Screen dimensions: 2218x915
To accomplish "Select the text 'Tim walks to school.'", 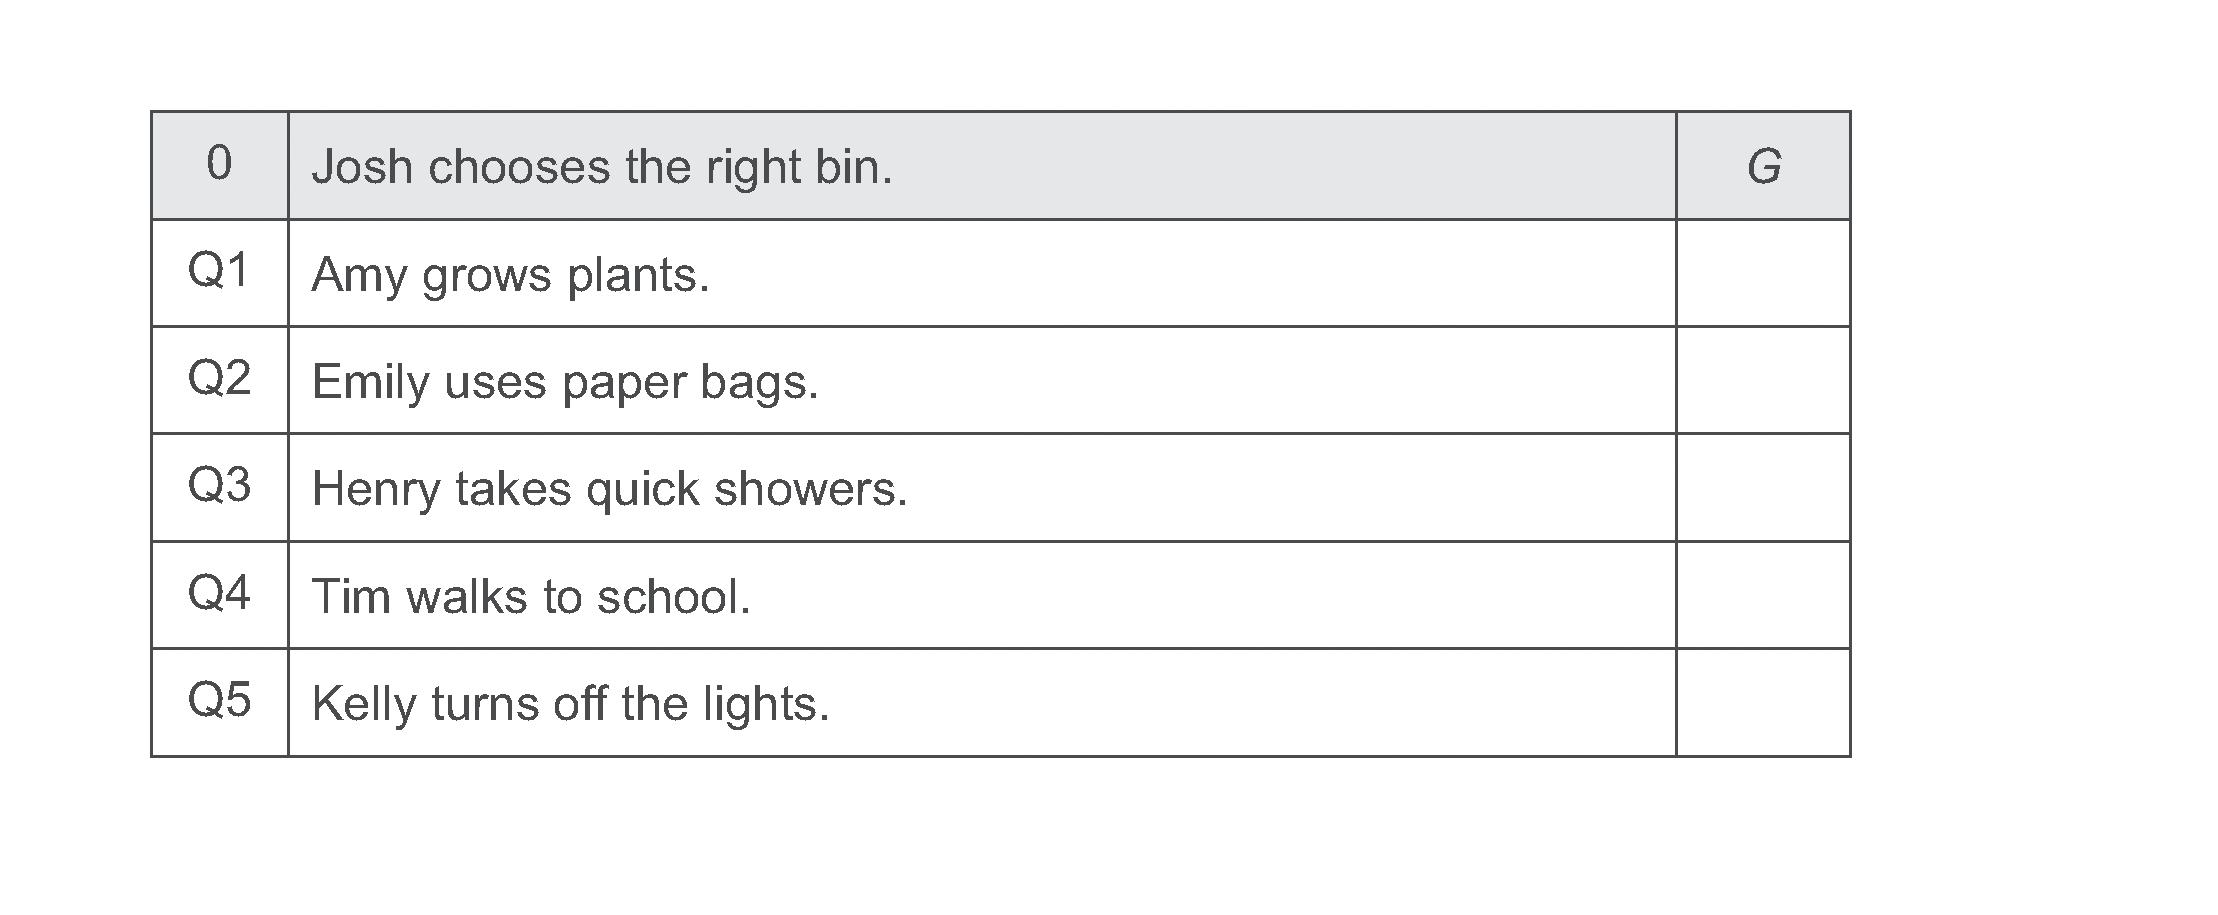I will pyautogui.click(x=531, y=597).
